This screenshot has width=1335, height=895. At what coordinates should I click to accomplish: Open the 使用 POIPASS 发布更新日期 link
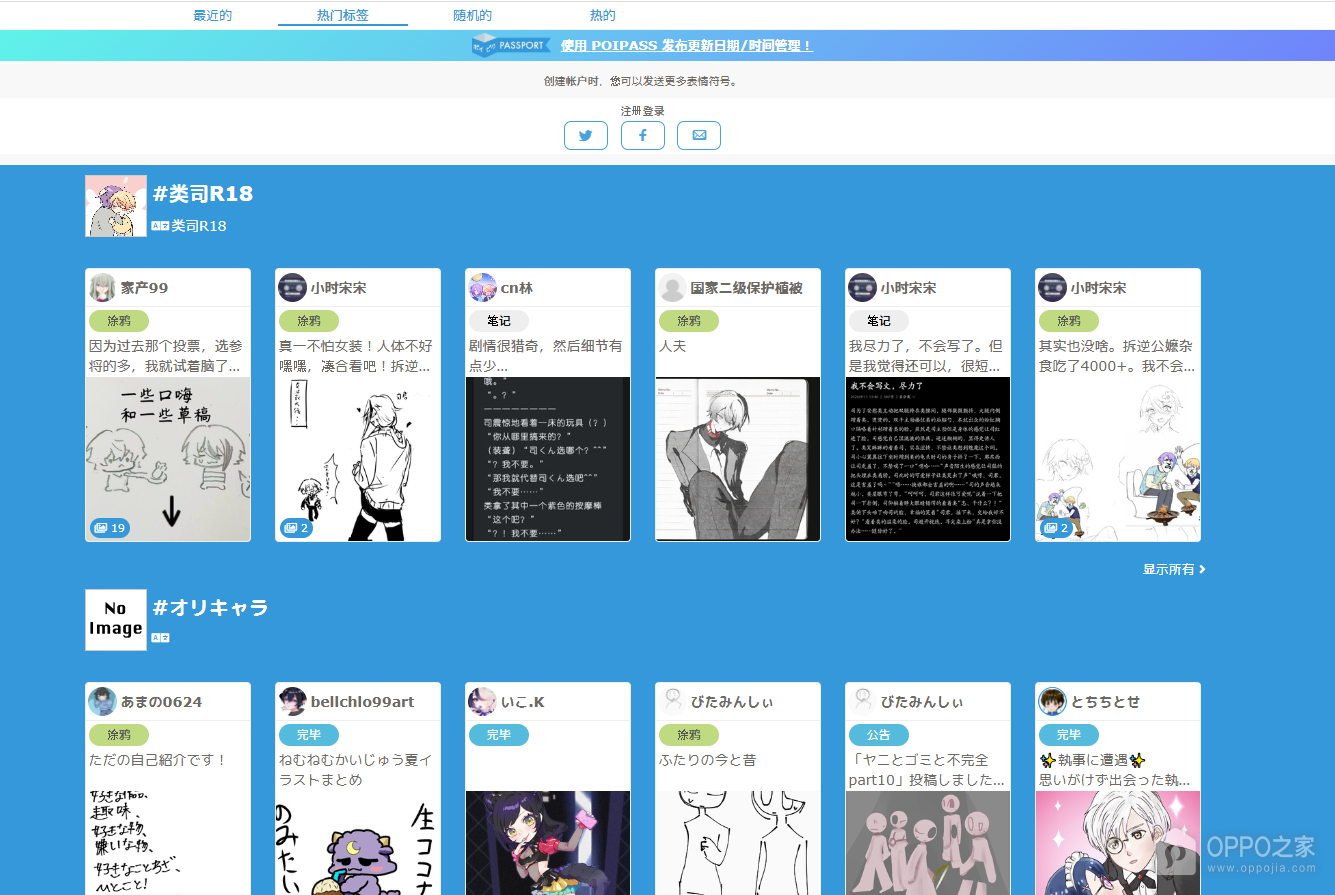pyautogui.click(x=687, y=46)
